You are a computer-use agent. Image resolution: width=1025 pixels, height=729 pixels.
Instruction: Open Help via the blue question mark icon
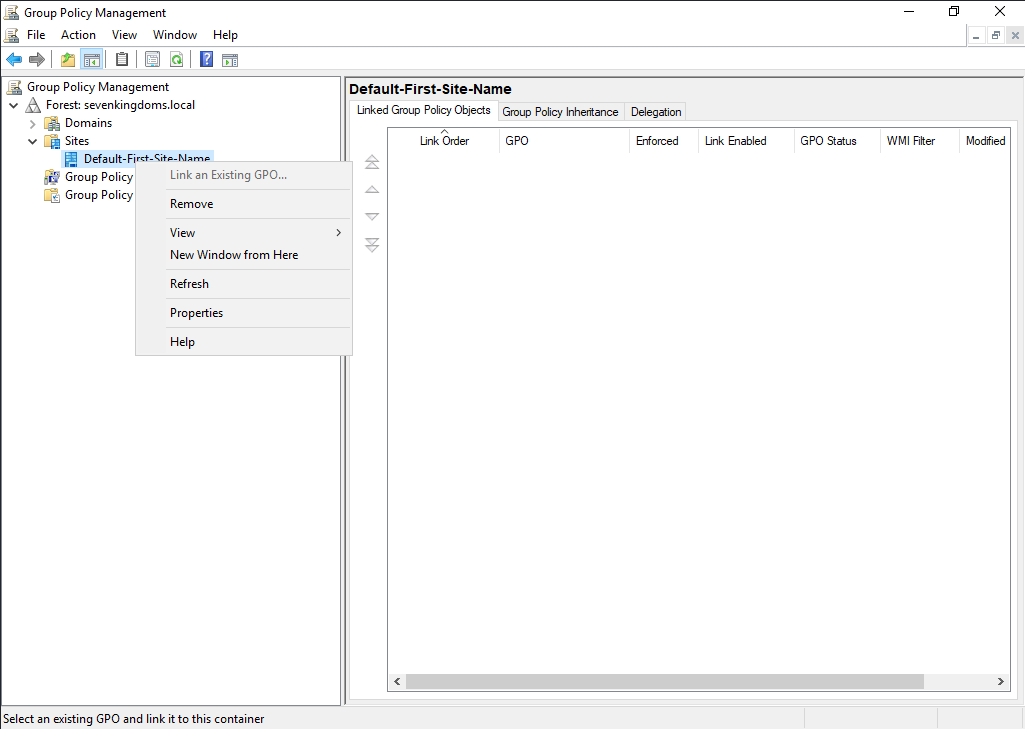[206, 59]
